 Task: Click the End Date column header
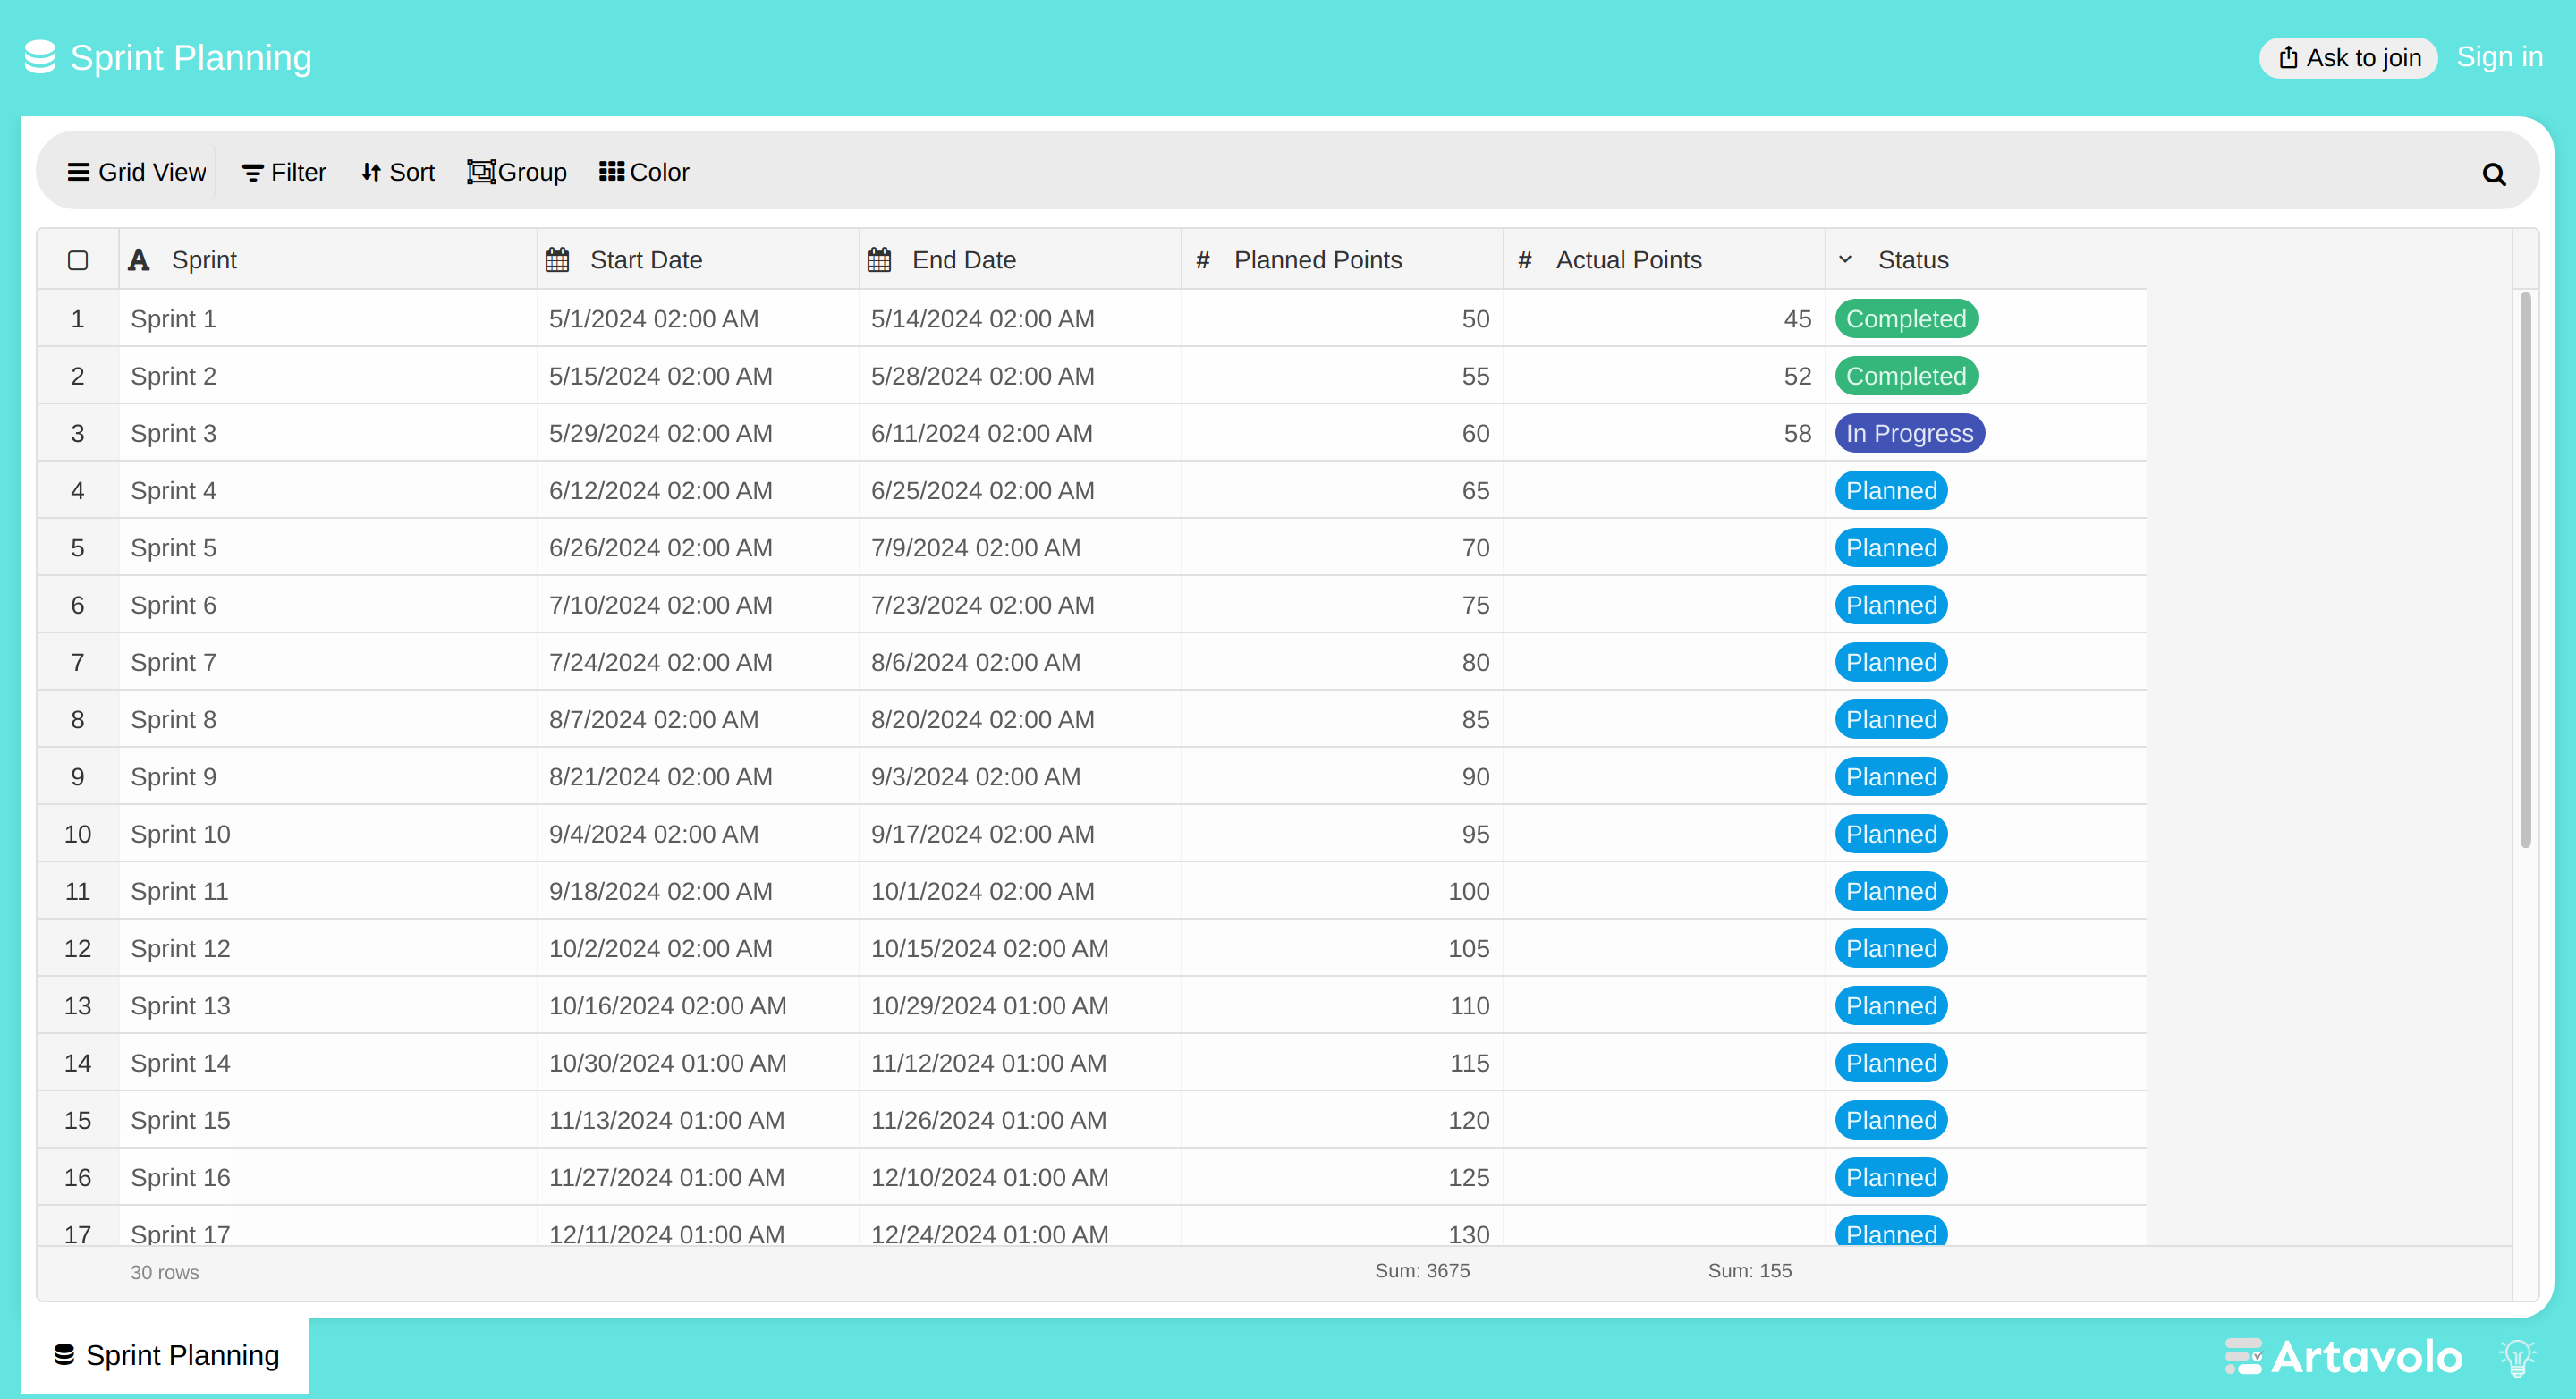1020,260
